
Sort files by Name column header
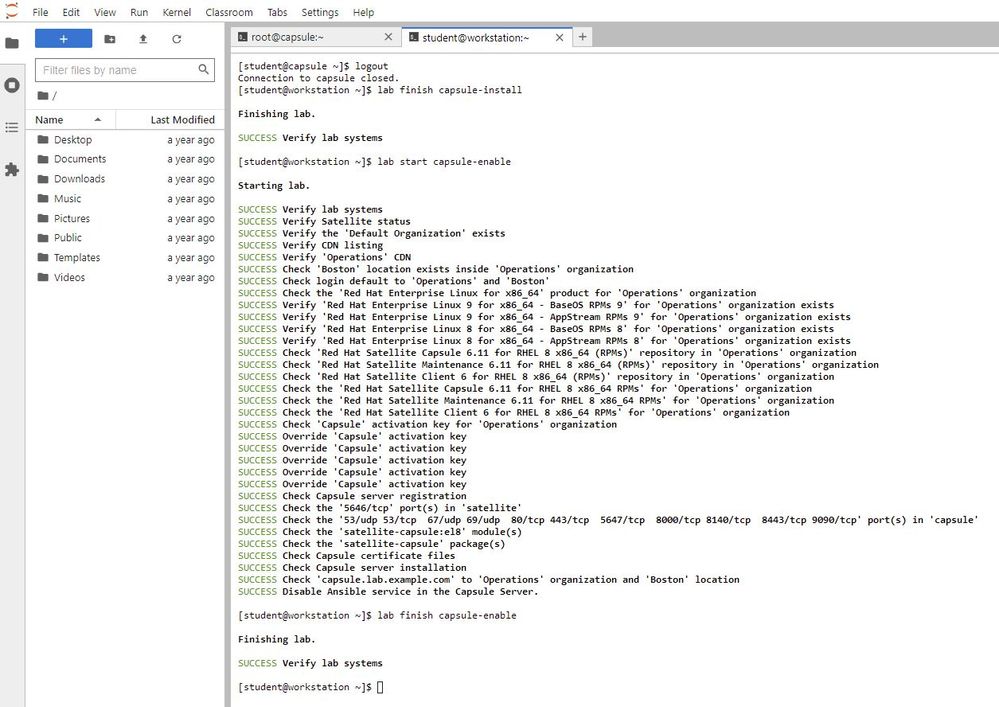[x=49, y=120]
